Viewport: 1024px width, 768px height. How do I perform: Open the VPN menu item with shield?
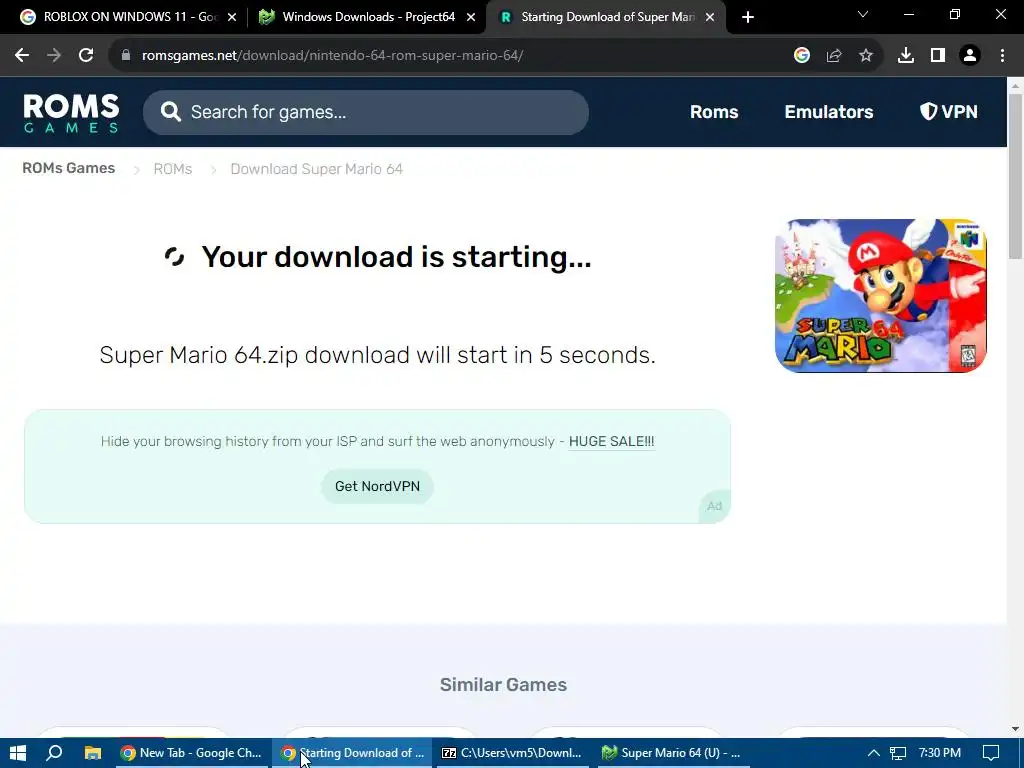point(948,112)
